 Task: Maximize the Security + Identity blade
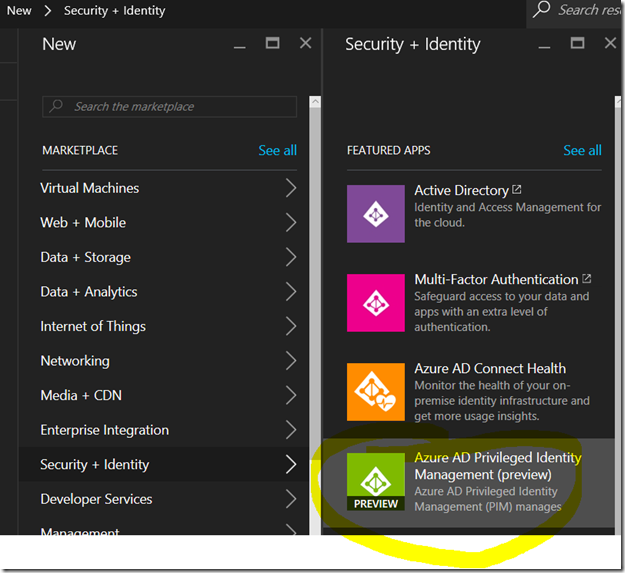(577, 43)
